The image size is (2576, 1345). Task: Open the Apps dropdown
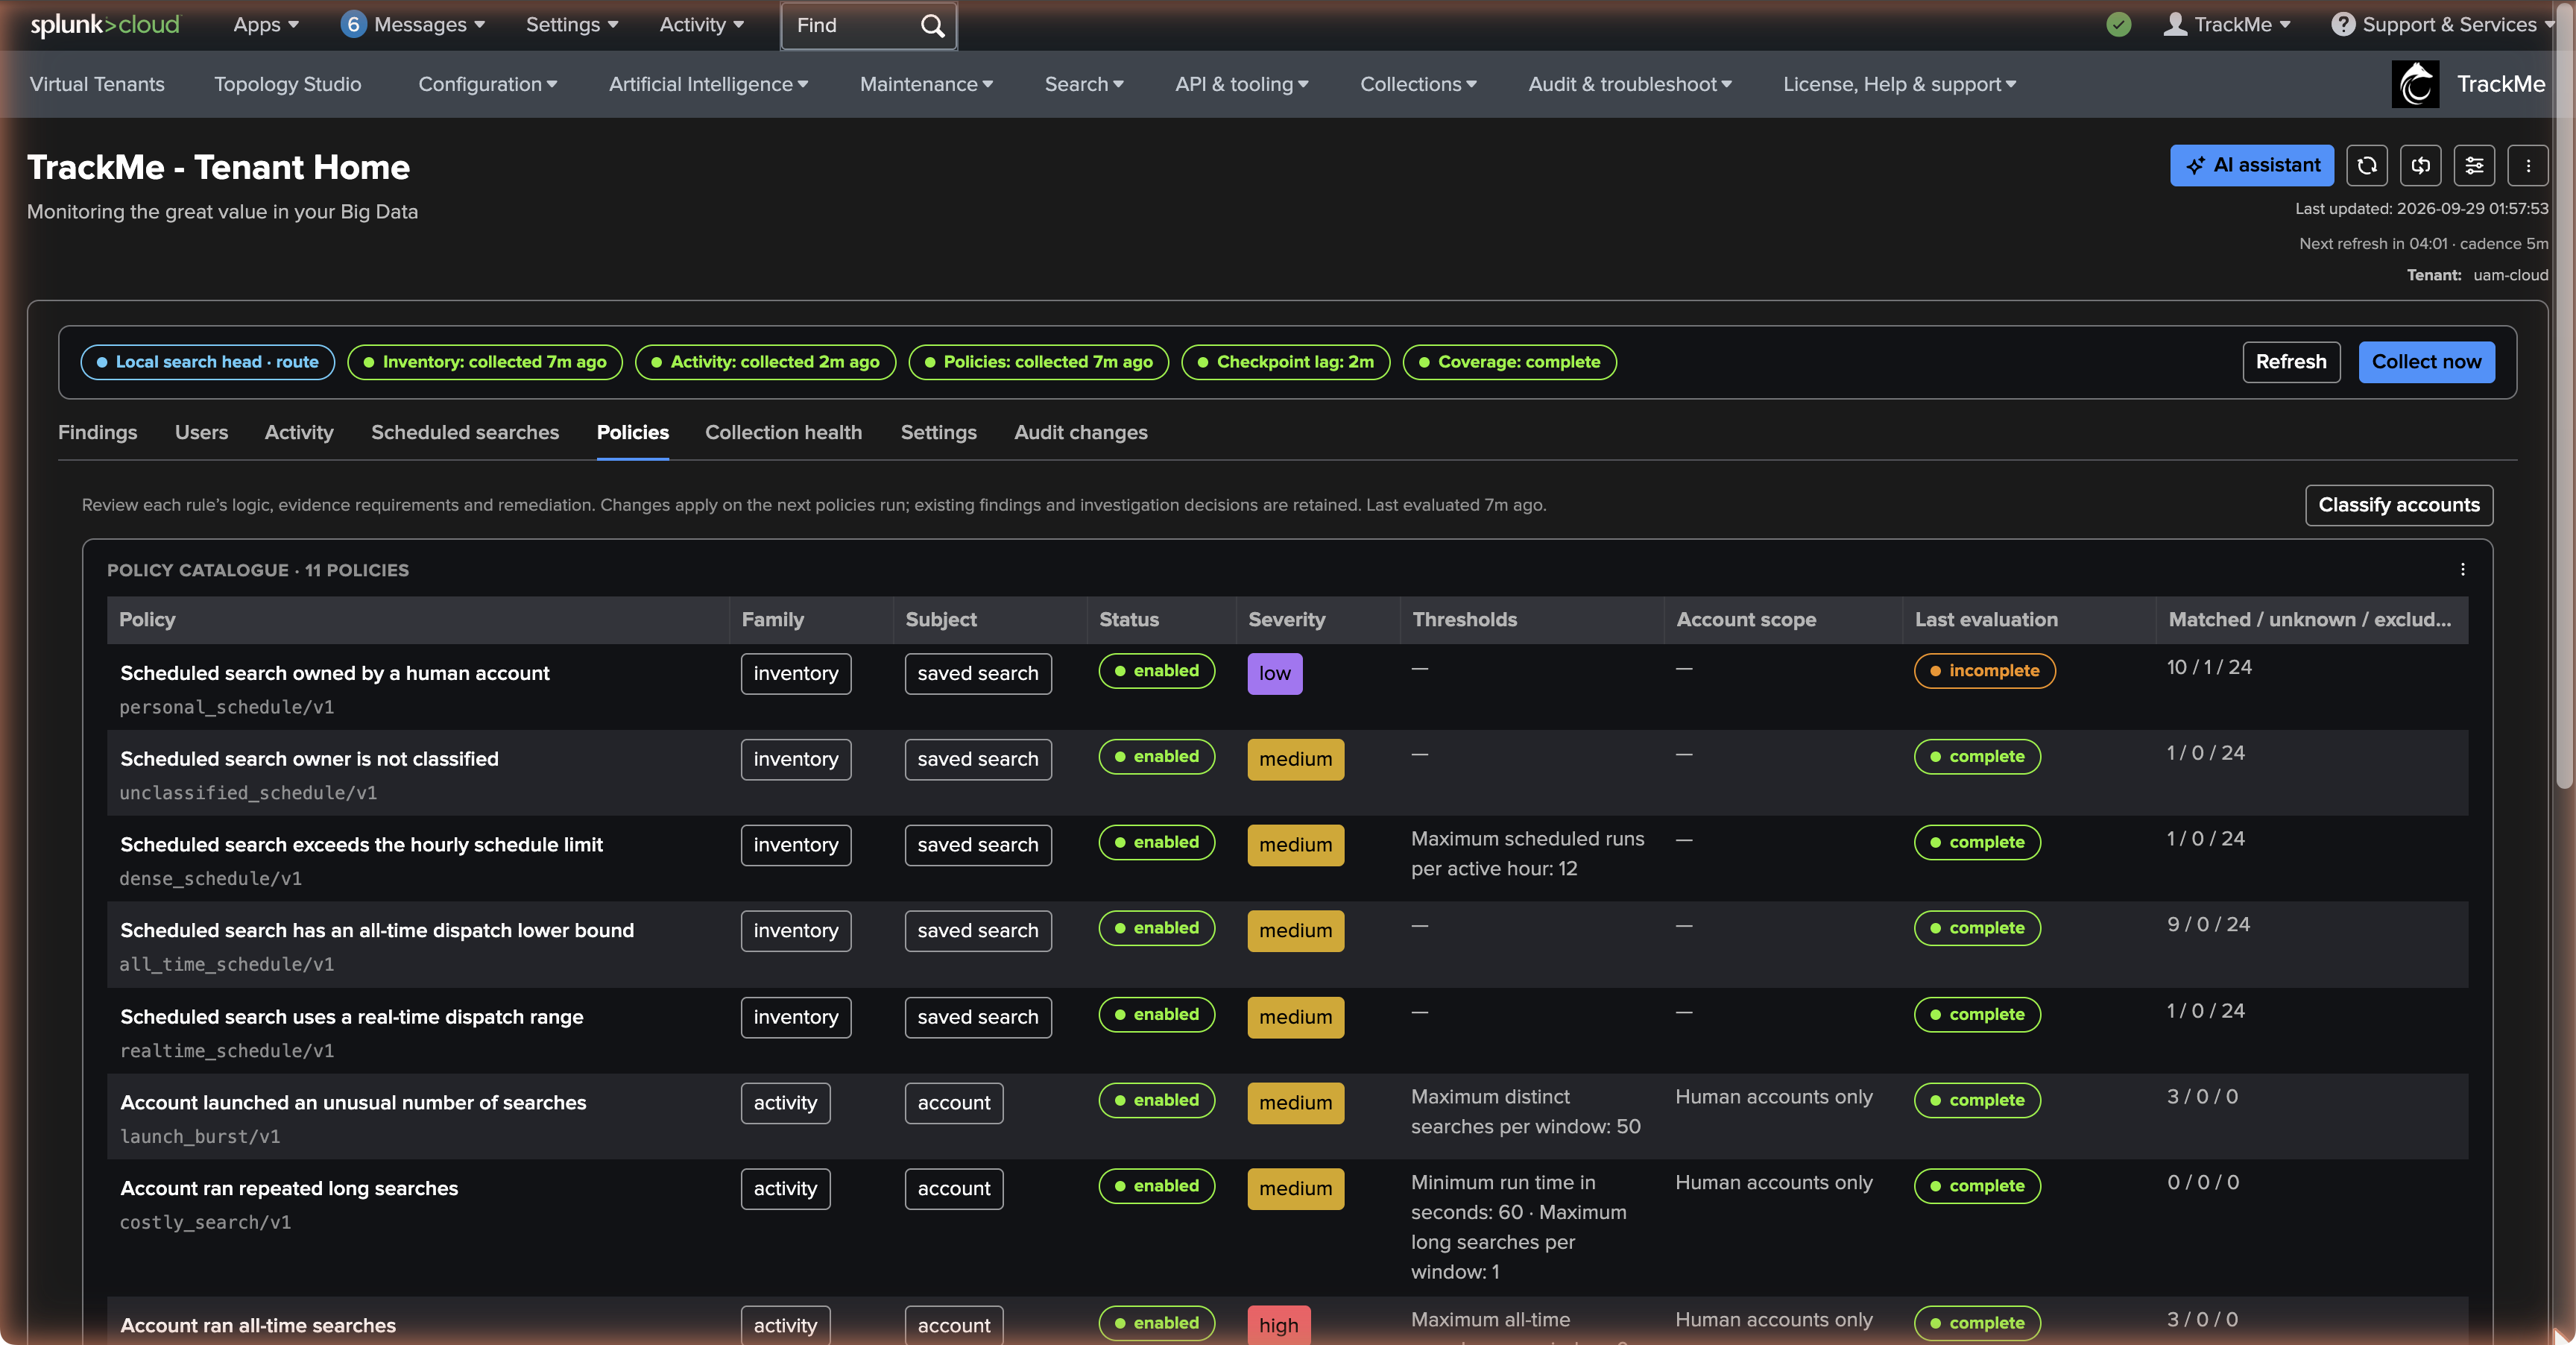[x=266, y=25]
